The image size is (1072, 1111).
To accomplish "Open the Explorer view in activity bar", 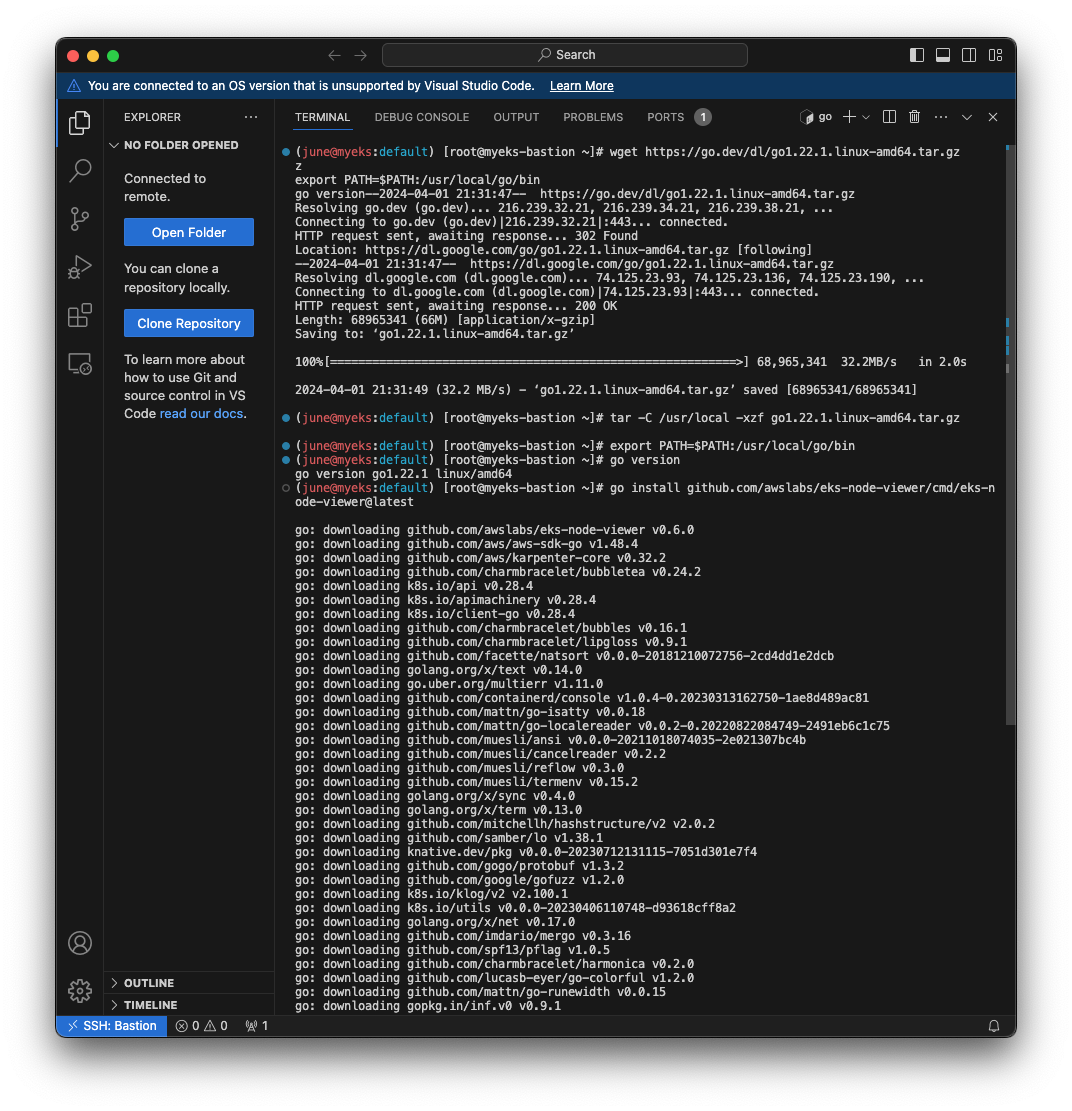I will (79, 123).
